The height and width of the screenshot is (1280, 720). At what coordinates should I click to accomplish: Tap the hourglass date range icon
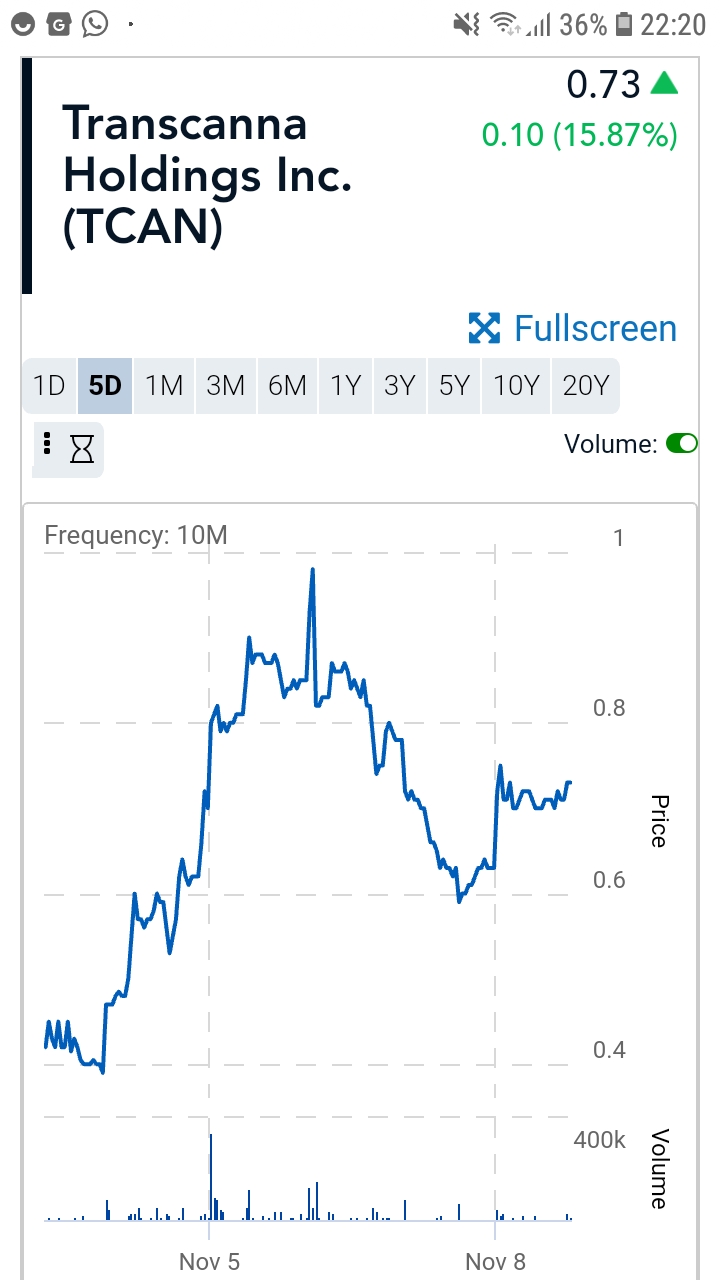pos(81,450)
